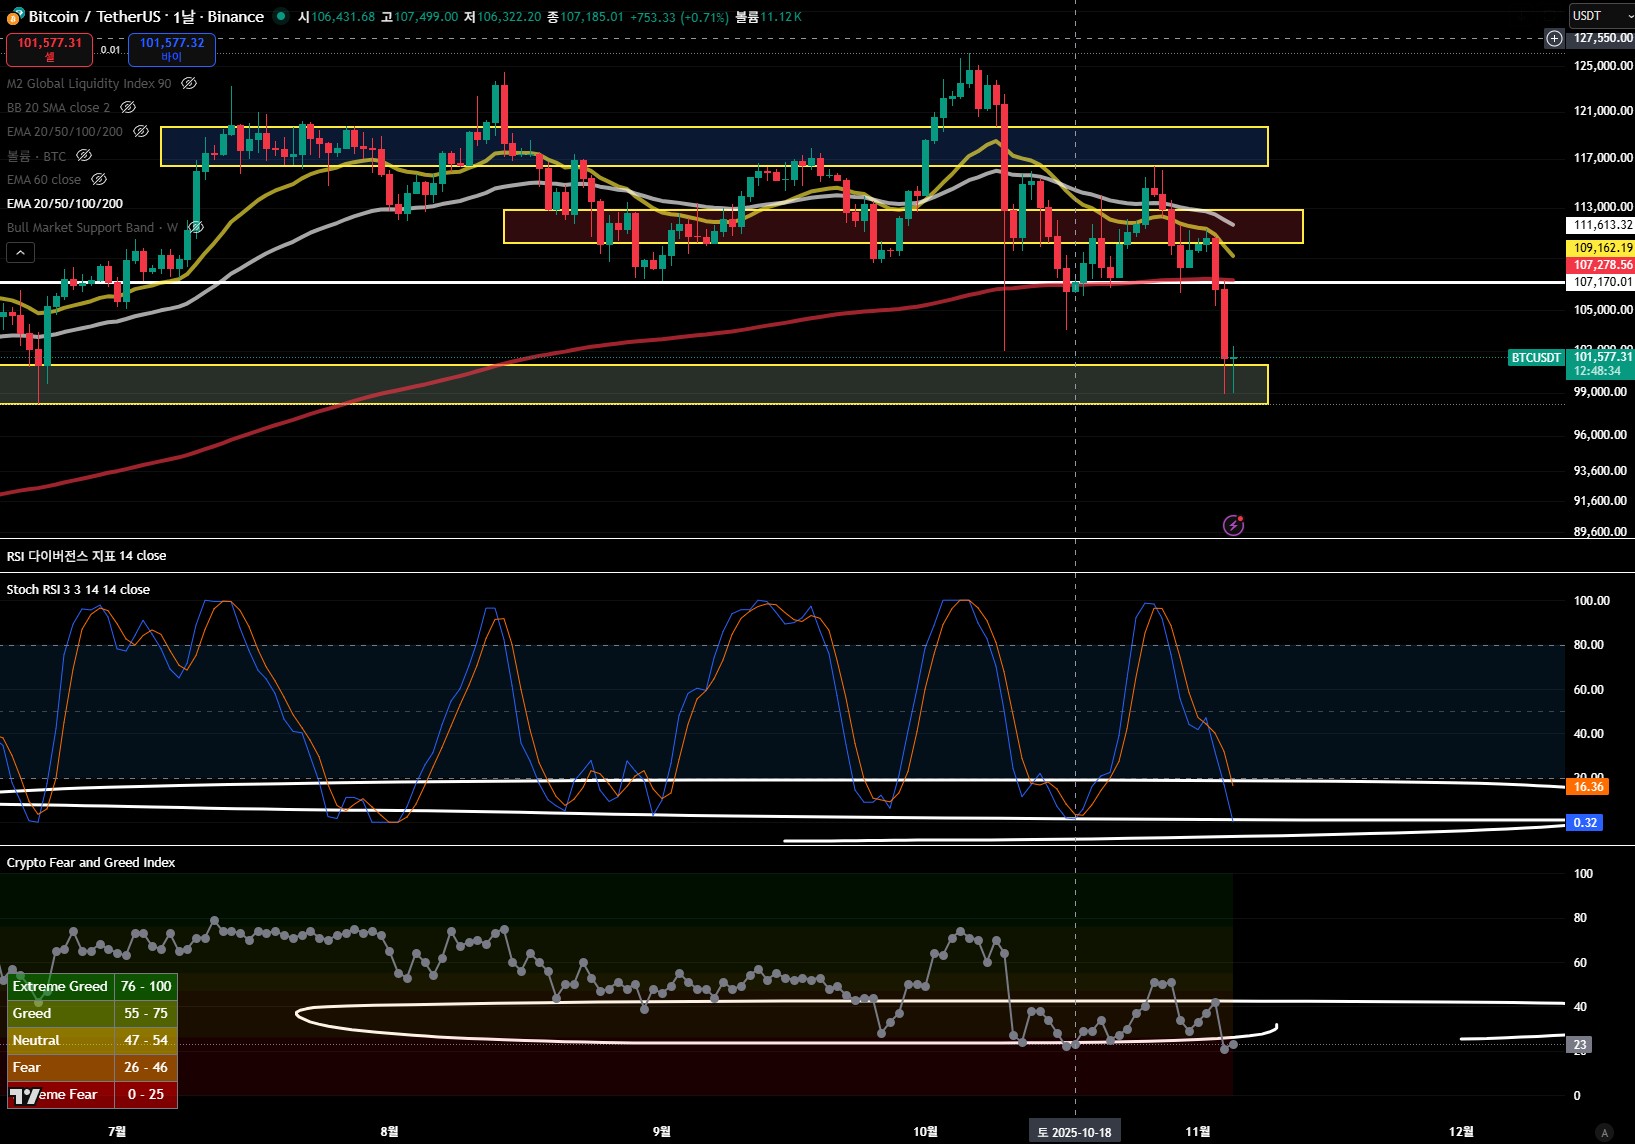
Task: Click the TradingView logo in the table
Action: pyautogui.click(x=24, y=1096)
